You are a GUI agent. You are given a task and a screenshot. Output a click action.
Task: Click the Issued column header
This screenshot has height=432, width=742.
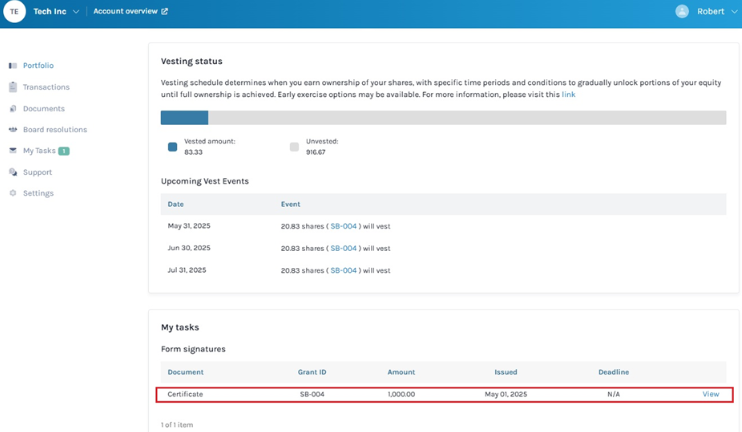(506, 372)
